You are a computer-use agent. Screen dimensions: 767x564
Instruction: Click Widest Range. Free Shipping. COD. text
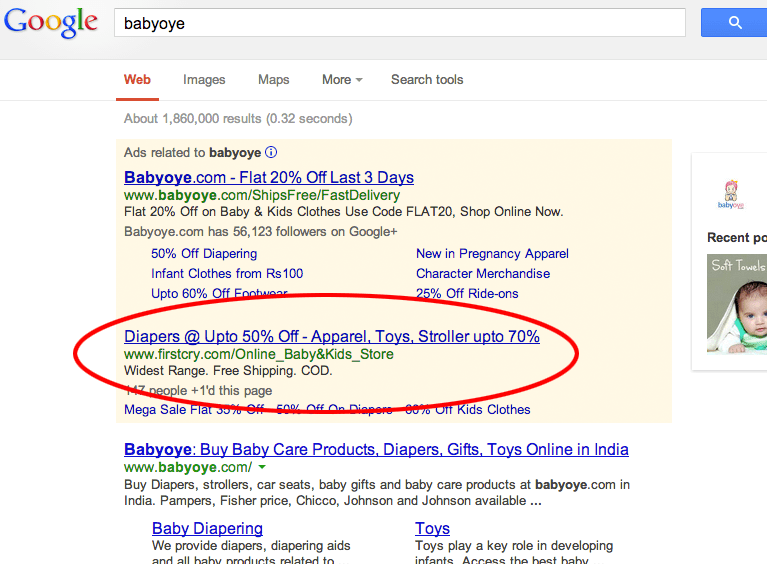tap(228, 370)
